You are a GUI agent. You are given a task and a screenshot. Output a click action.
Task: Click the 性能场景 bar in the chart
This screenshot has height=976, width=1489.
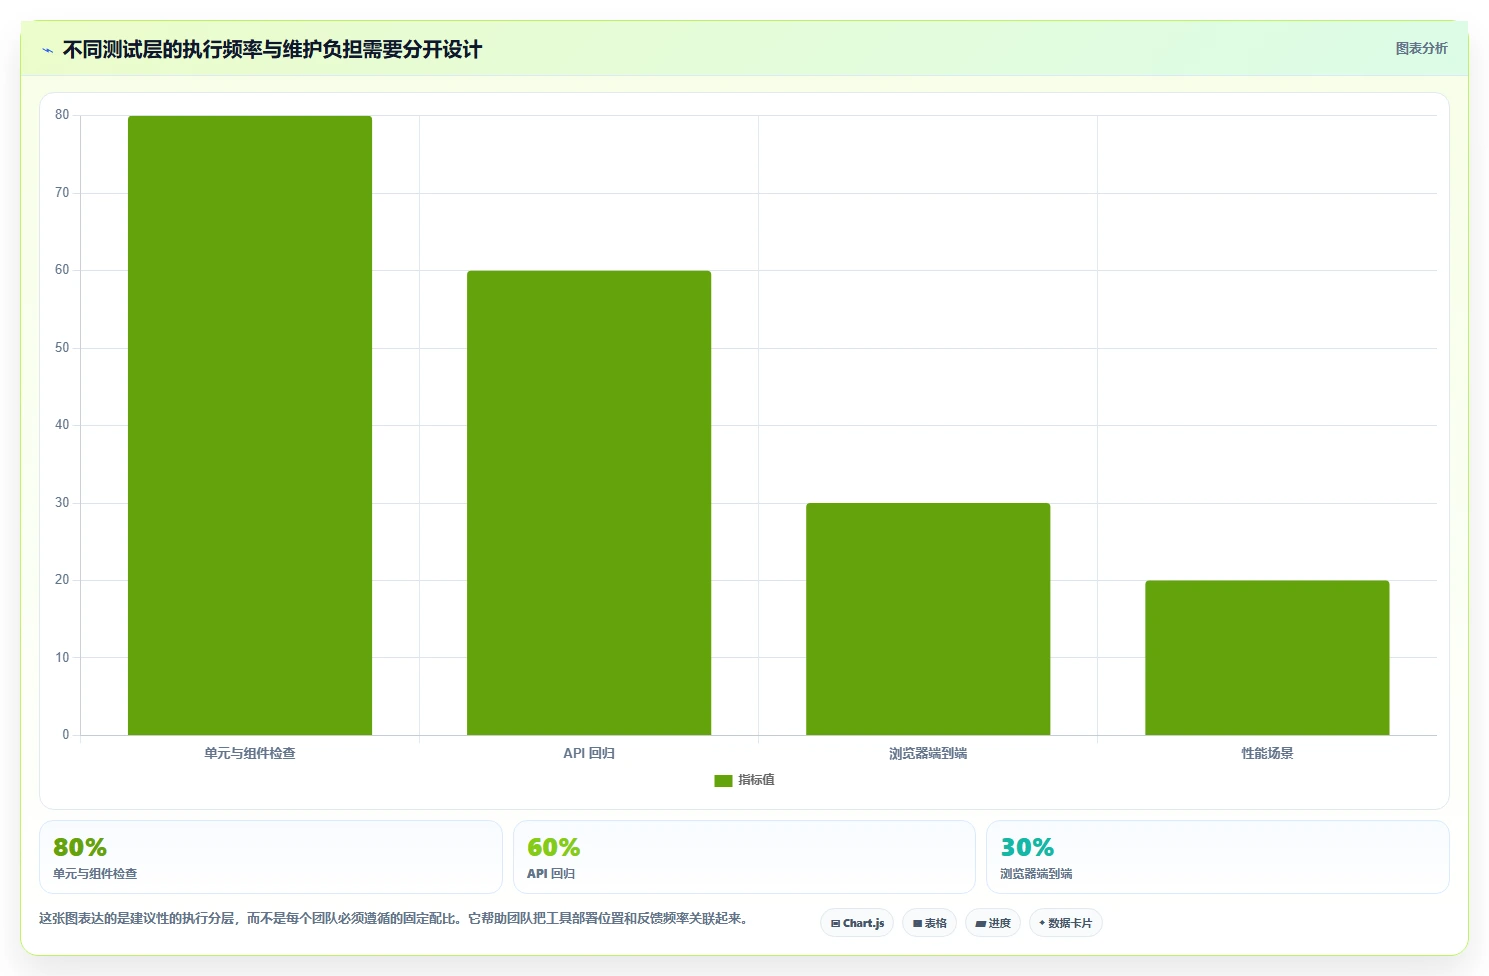click(1267, 658)
